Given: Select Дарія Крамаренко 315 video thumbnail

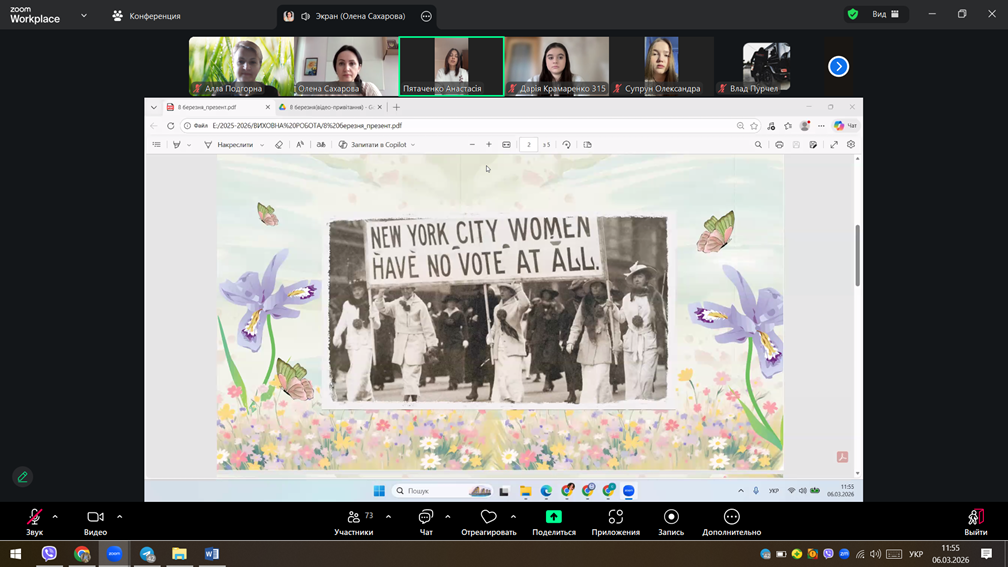Looking at the screenshot, I should pyautogui.click(x=557, y=66).
